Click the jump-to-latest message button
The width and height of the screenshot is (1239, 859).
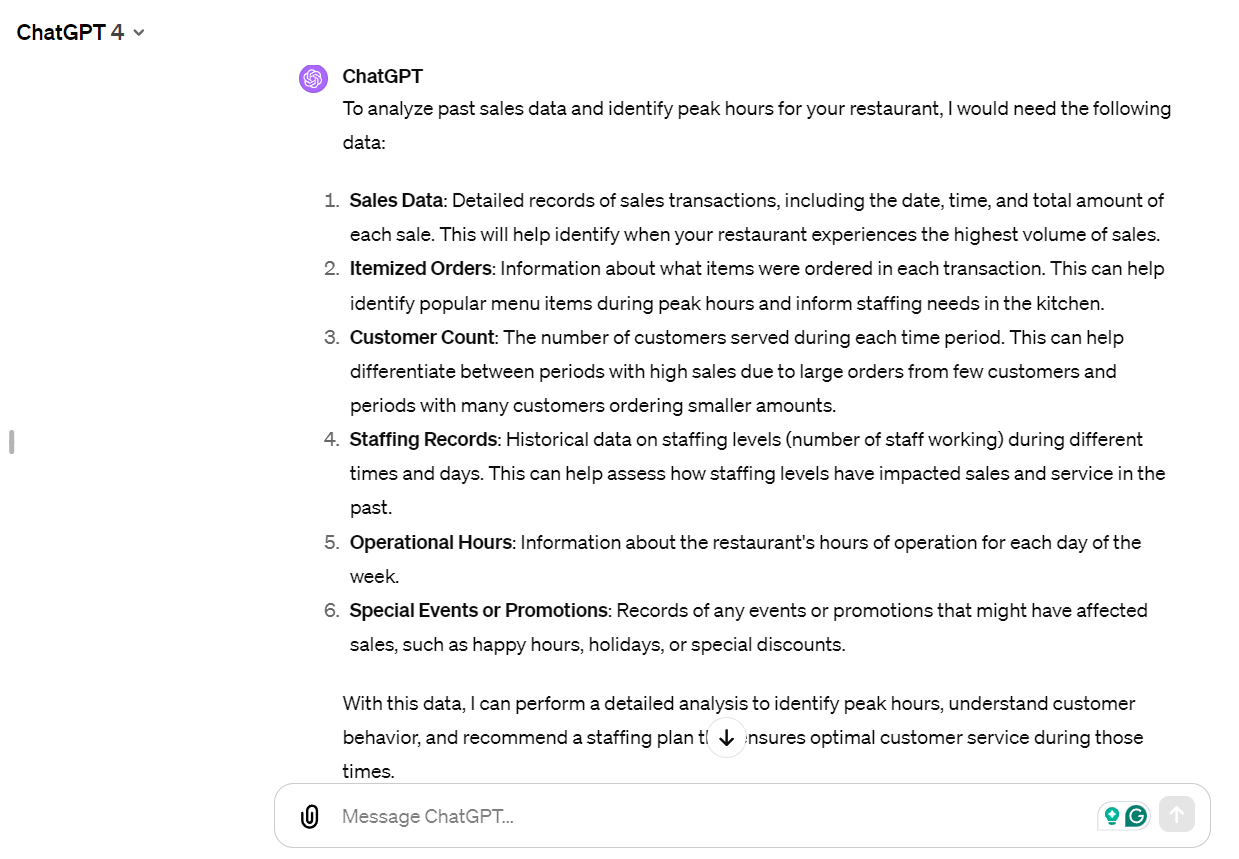pos(726,736)
